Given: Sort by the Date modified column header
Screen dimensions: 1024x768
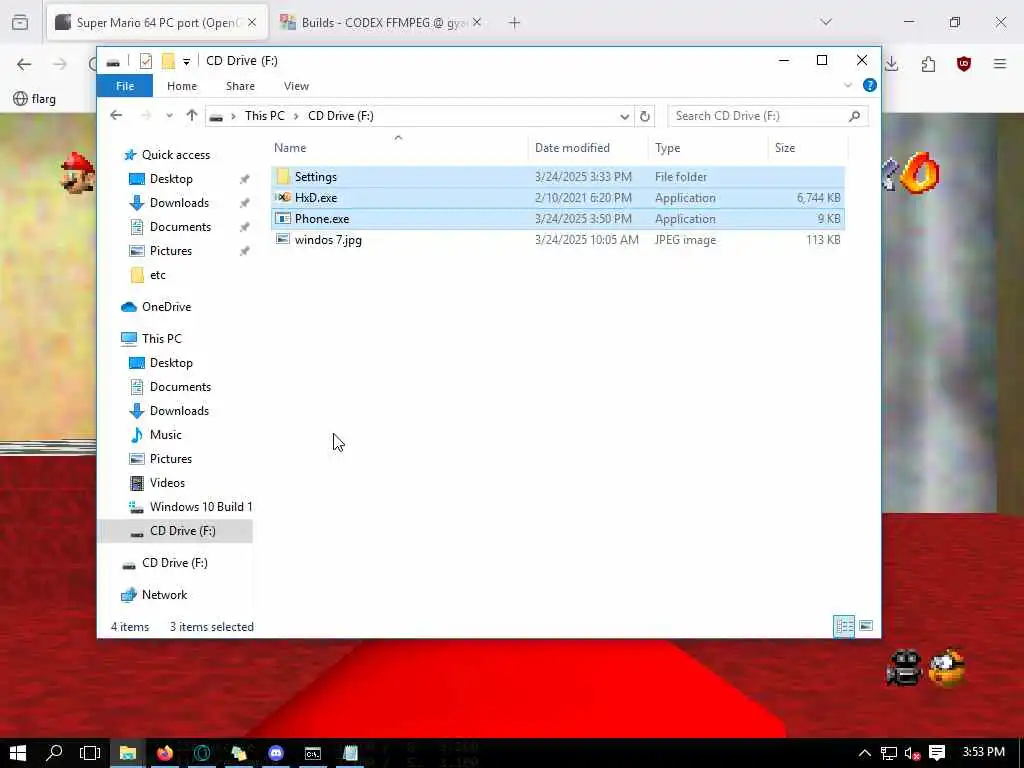Looking at the screenshot, I should 572,148.
